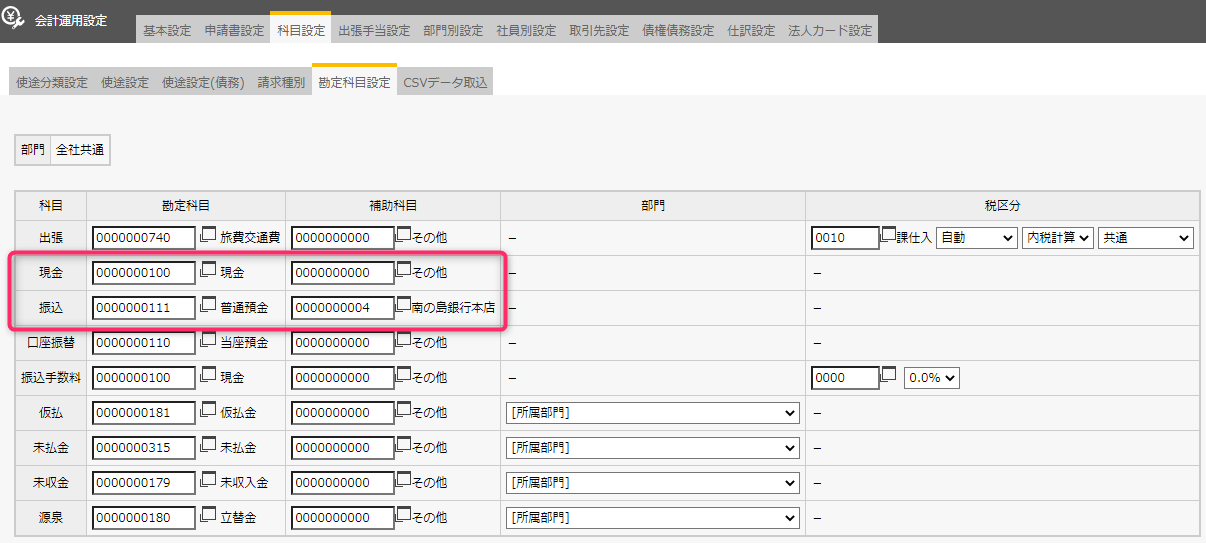Open account lookup icon in 現金 row
This screenshot has width=1206, height=543.
pos(208,272)
